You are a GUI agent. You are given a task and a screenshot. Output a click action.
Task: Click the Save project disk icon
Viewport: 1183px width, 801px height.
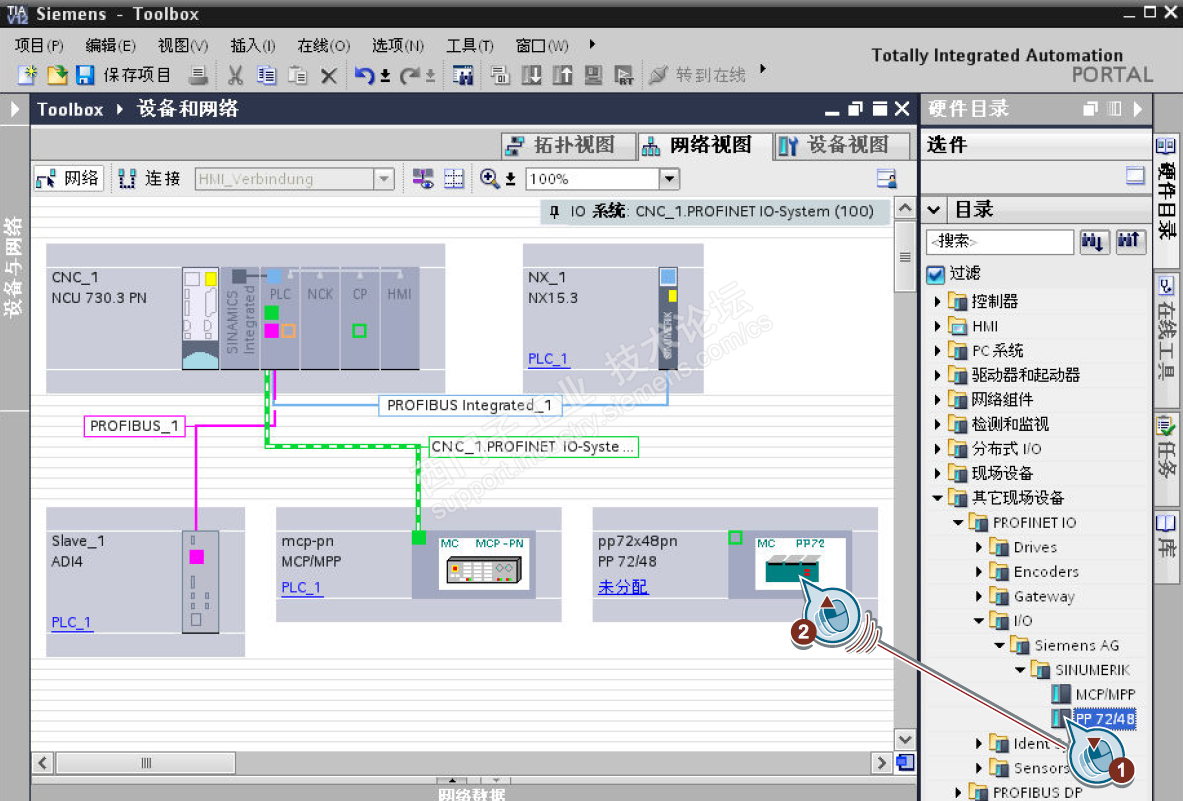(x=84, y=75)
